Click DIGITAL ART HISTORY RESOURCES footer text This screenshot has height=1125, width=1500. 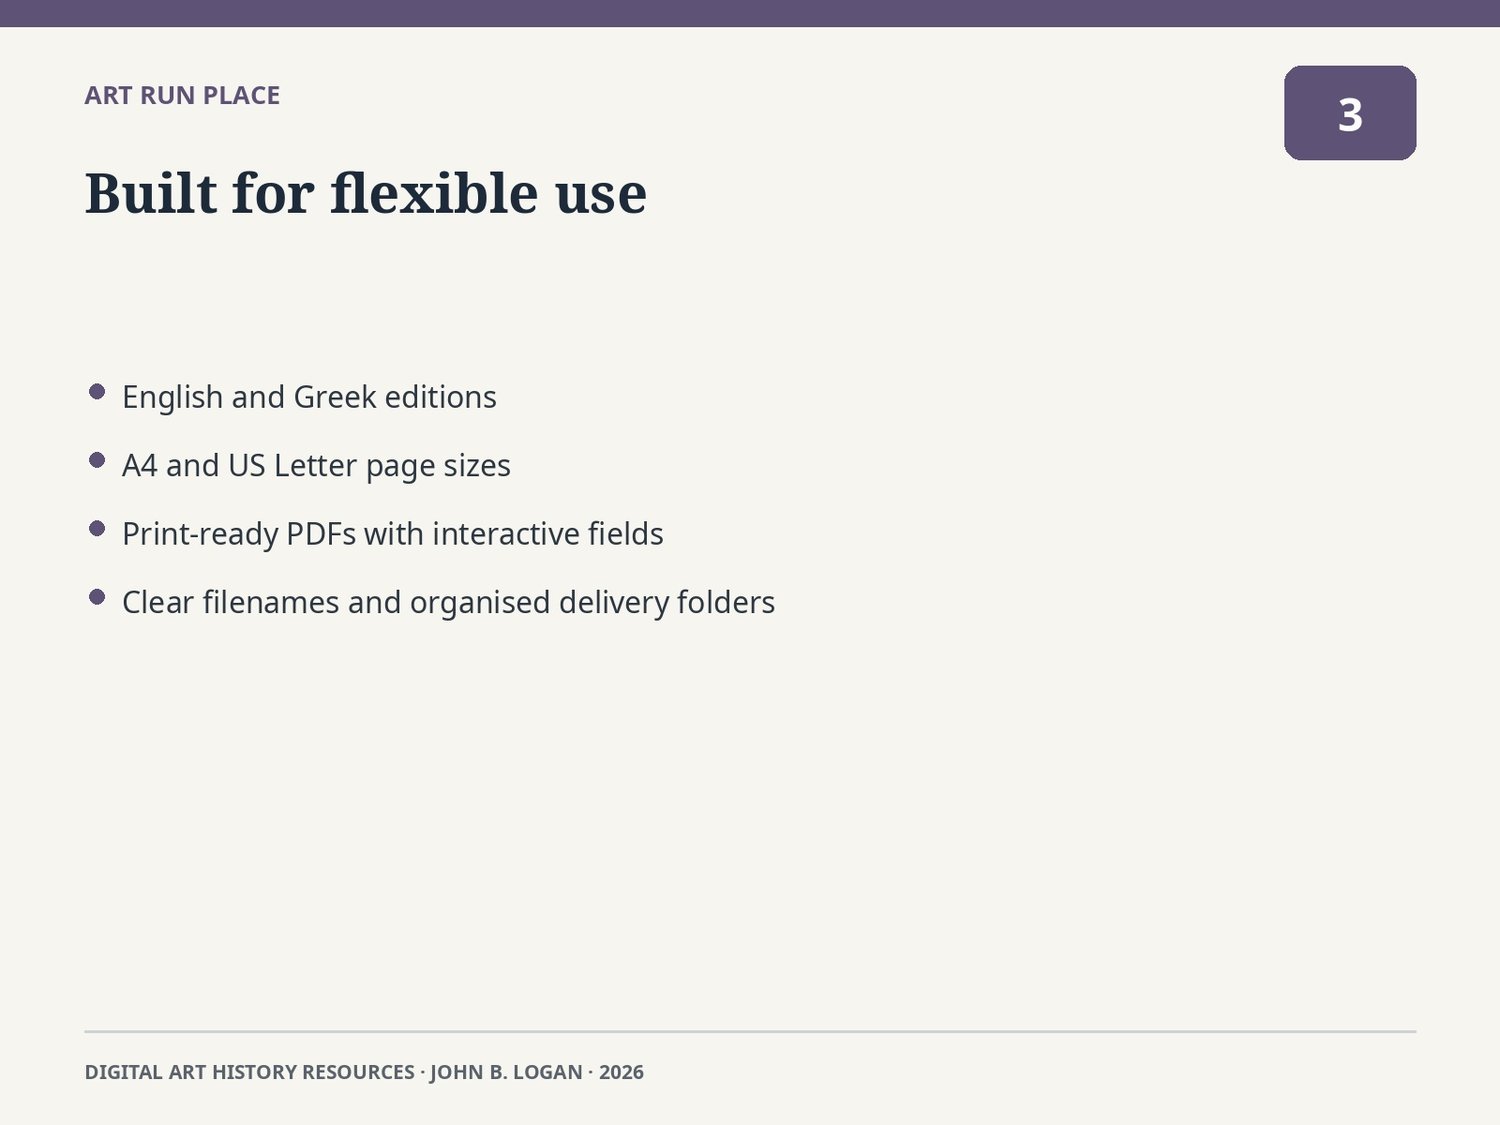click(x=249, y=1072)
